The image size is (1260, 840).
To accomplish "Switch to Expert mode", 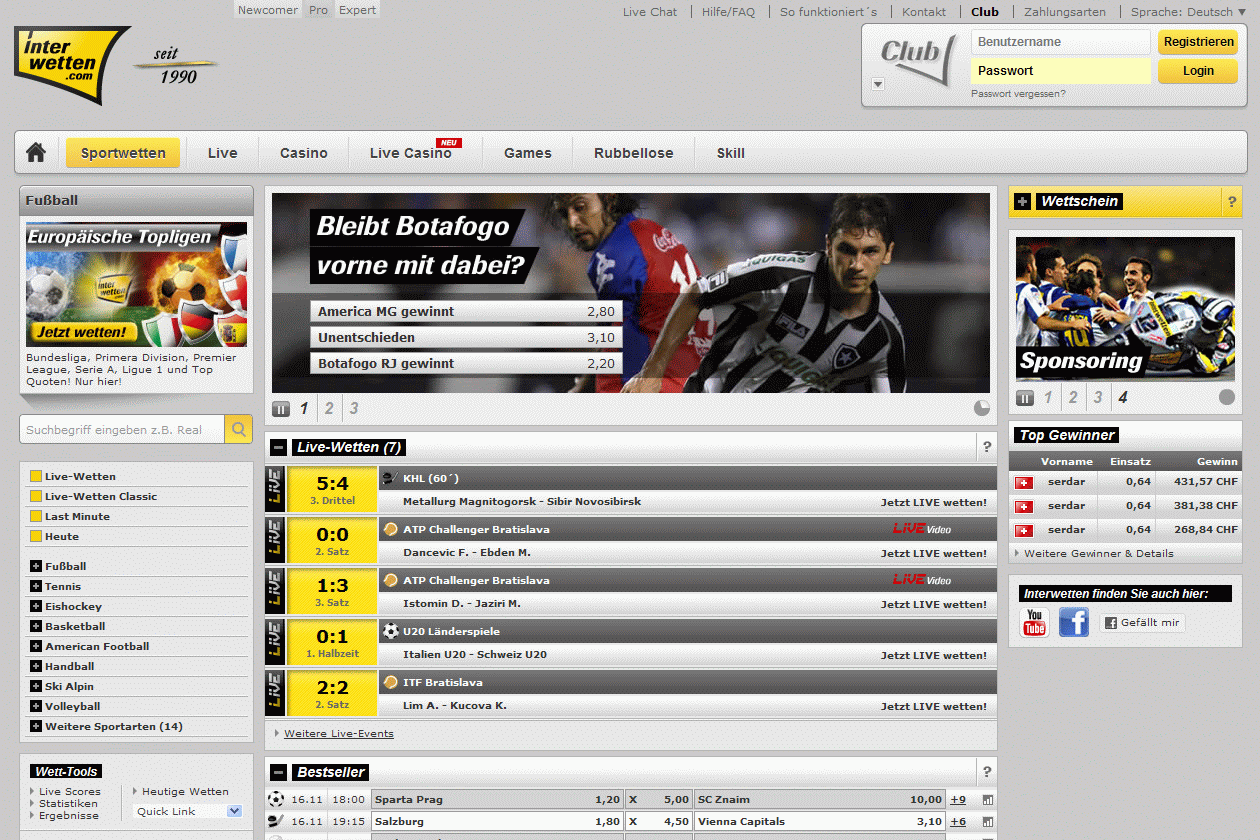I will [x=357, y=10].
